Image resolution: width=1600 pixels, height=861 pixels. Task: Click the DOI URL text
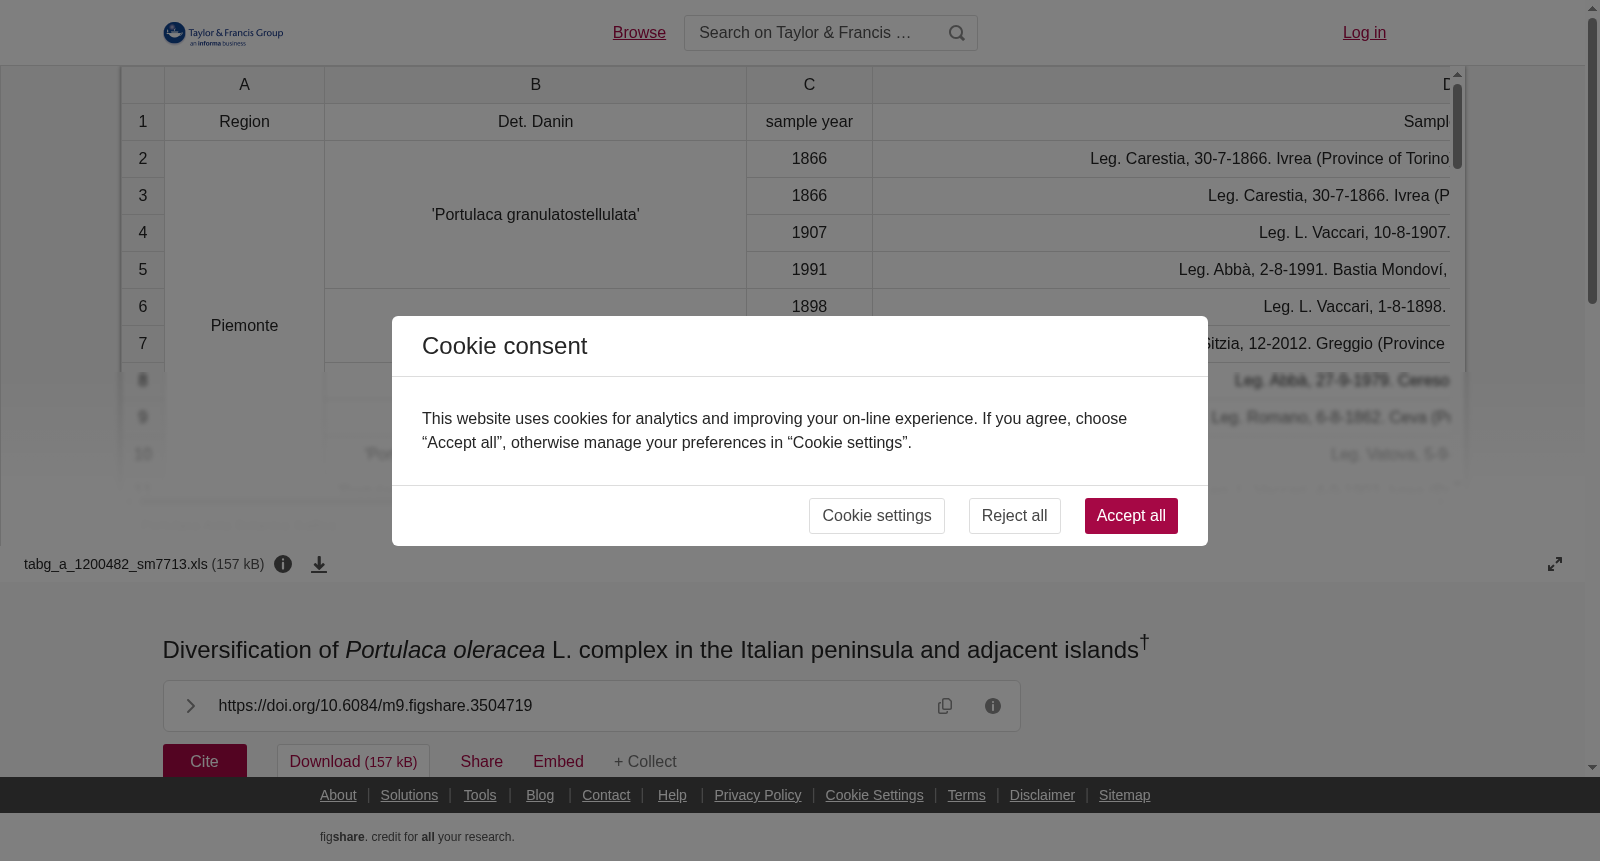[375, 706]
